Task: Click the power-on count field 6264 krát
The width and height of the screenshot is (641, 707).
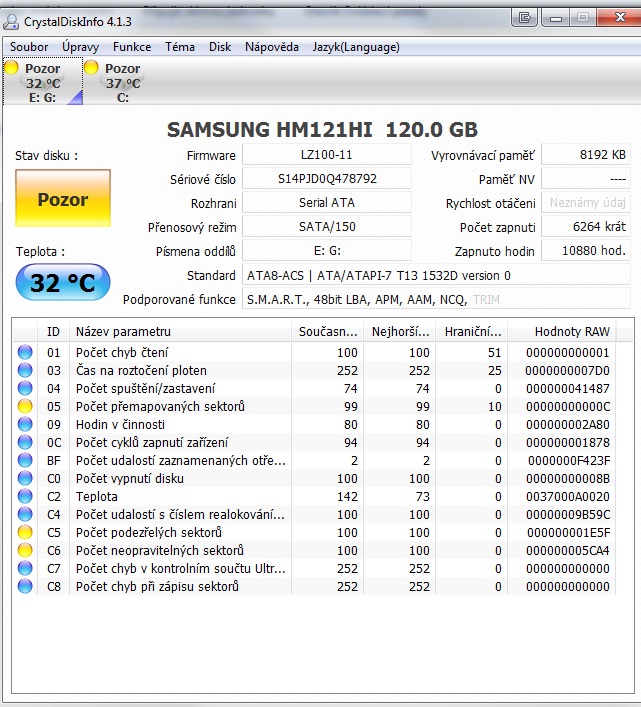Action: 586,226
